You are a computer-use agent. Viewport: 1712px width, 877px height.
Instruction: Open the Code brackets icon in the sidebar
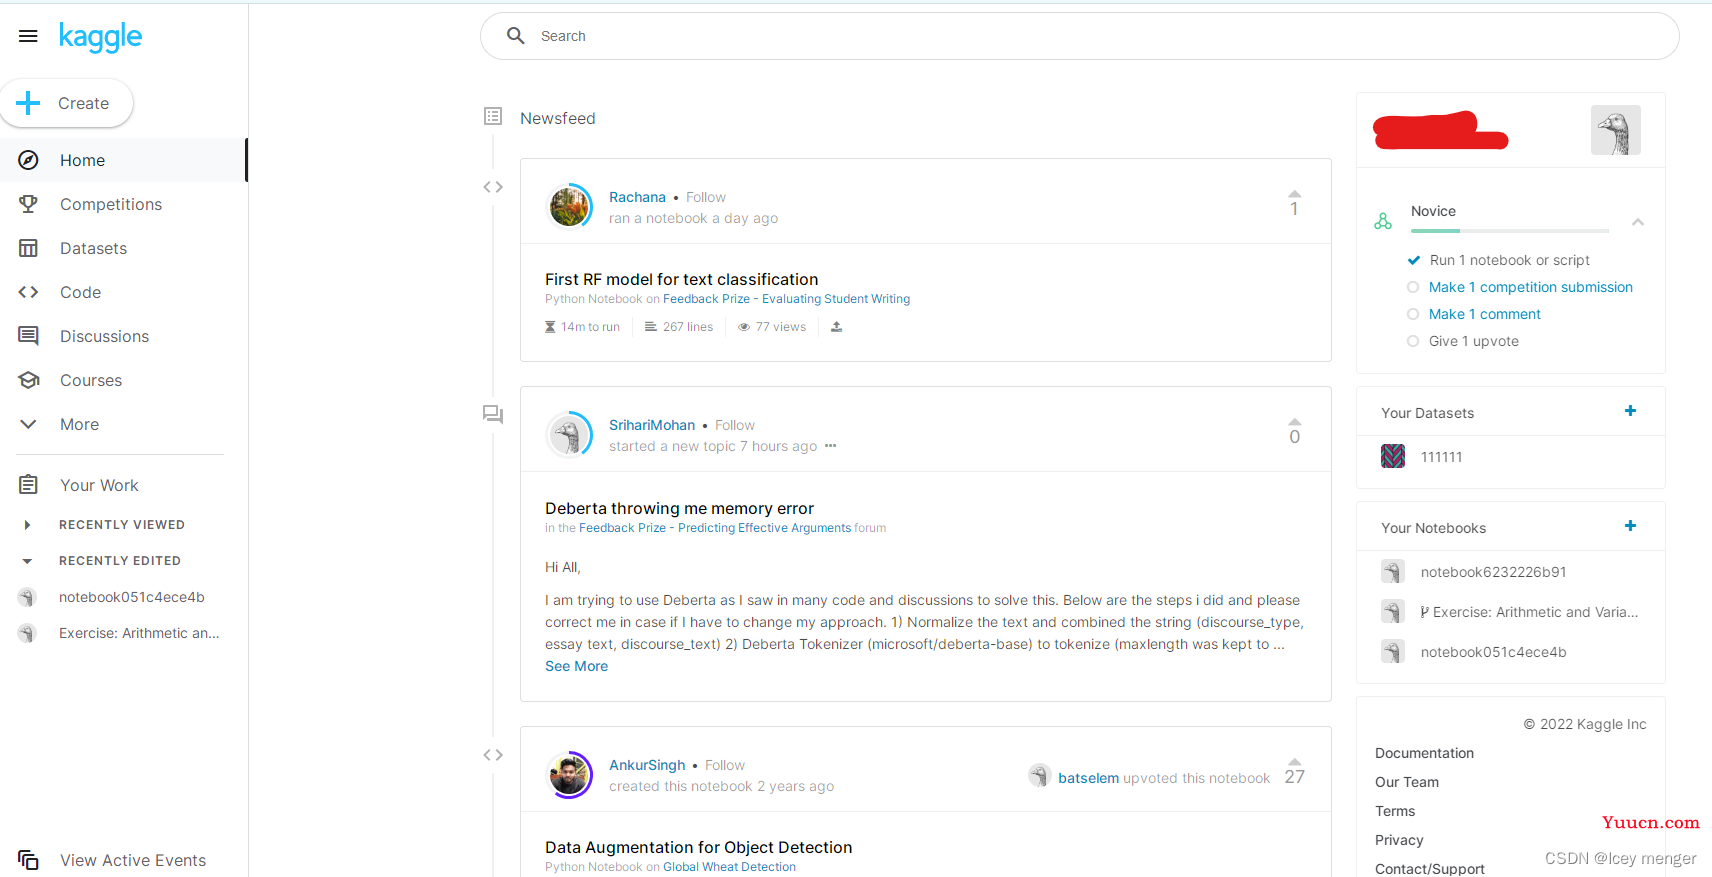pyautogui.click(x=29, y=292)
